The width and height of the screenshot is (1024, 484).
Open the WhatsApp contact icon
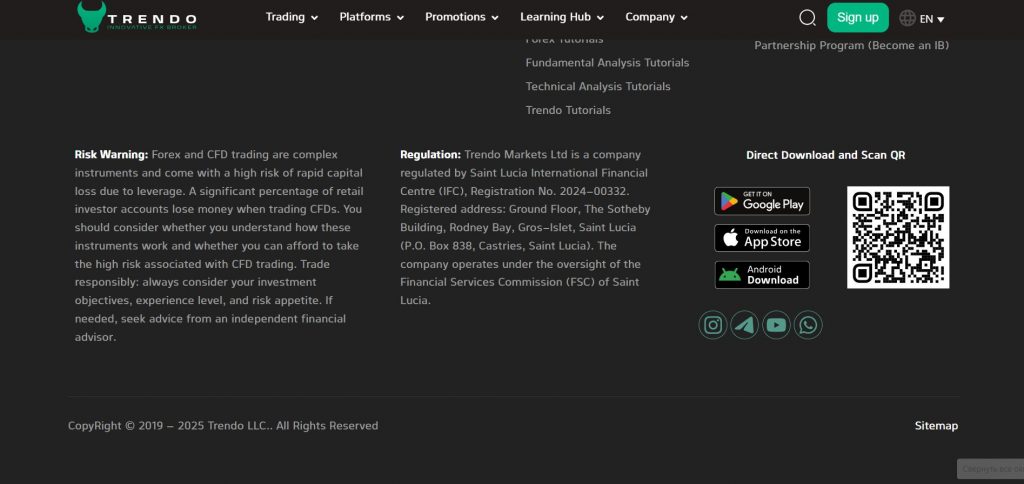click(808, 324)
